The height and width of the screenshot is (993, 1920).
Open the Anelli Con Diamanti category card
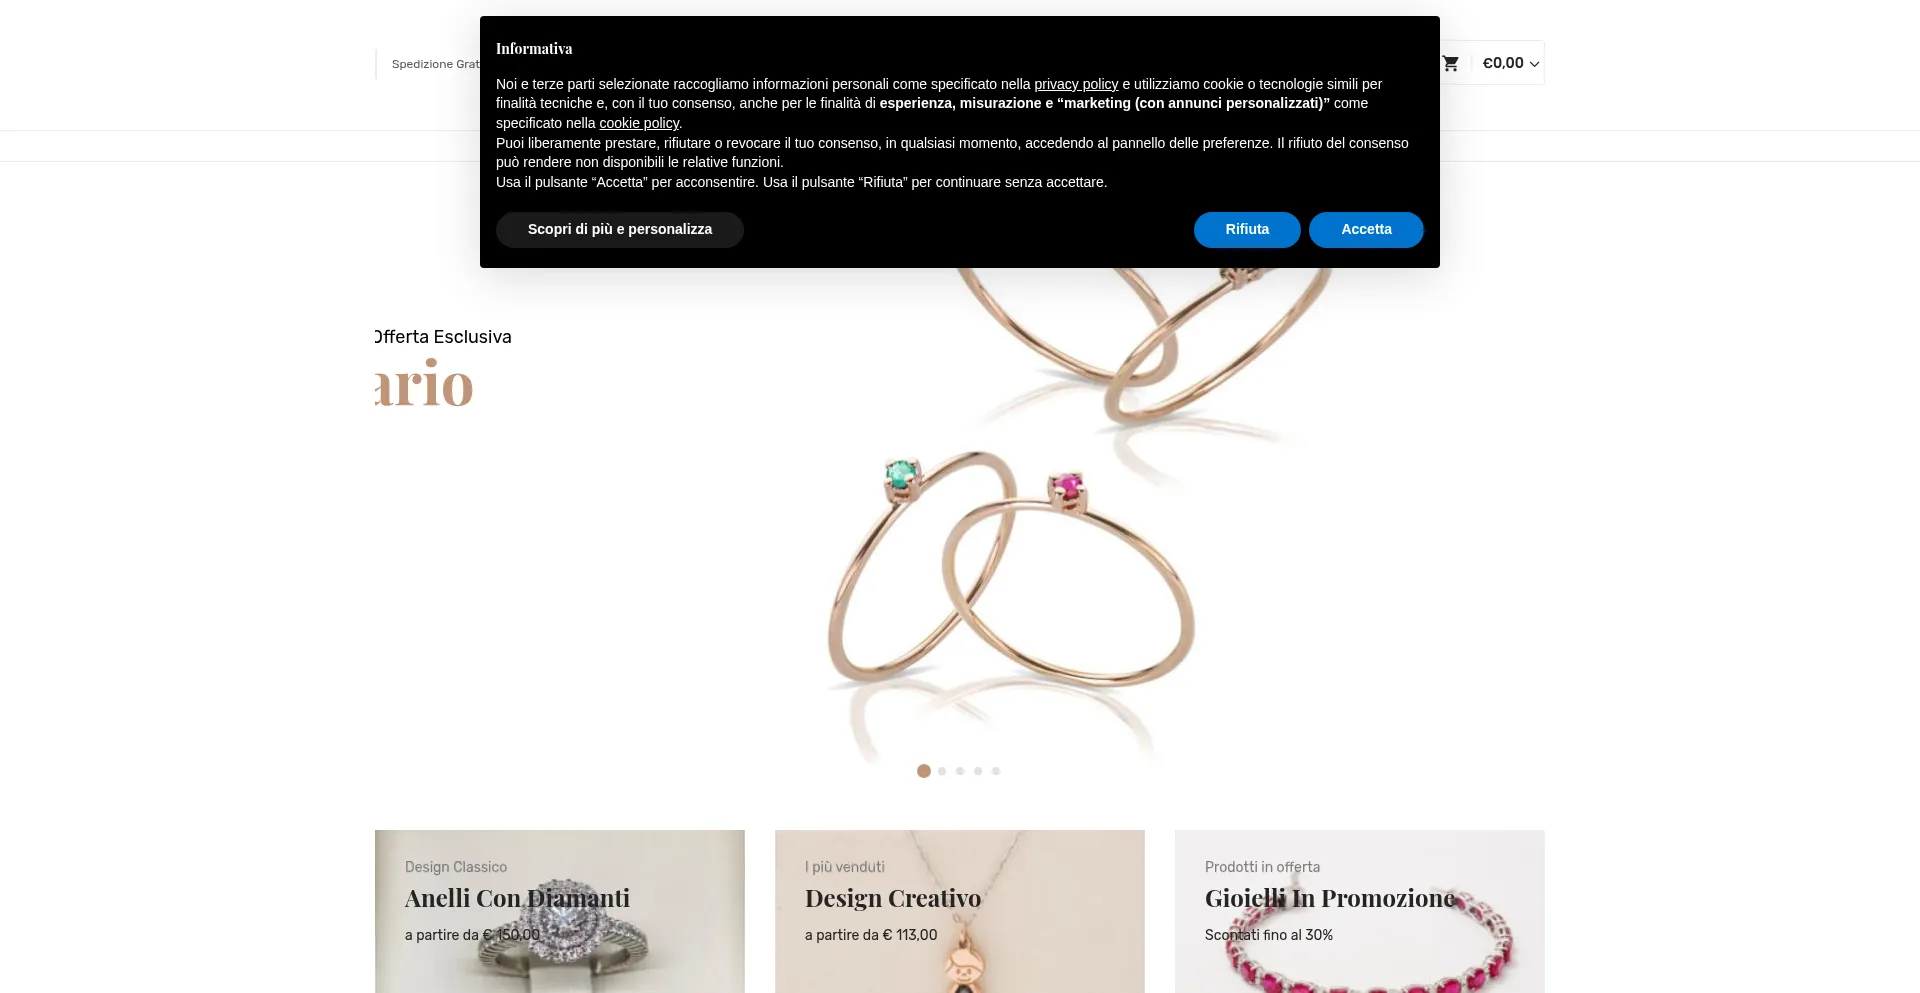click(560, 911)
